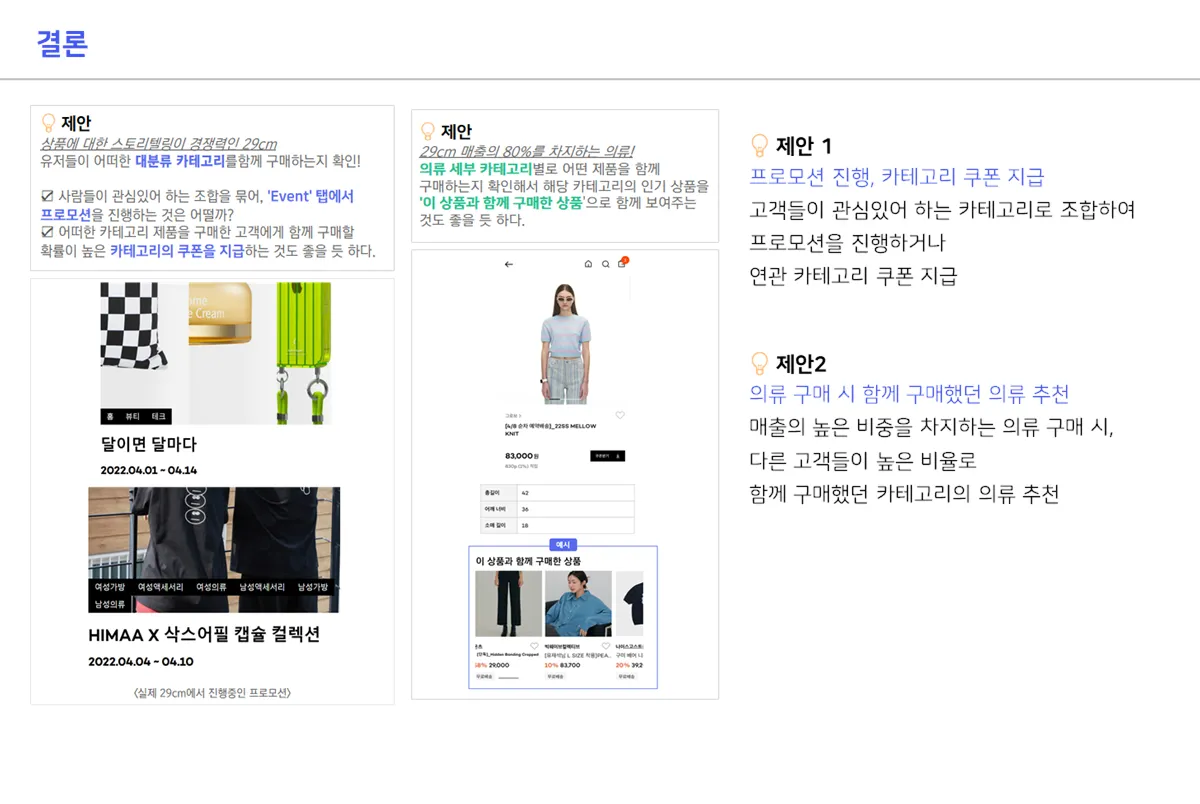Tap the back arrow in the product page mockup
1200x804 pixels.
(x=509, y=264)
